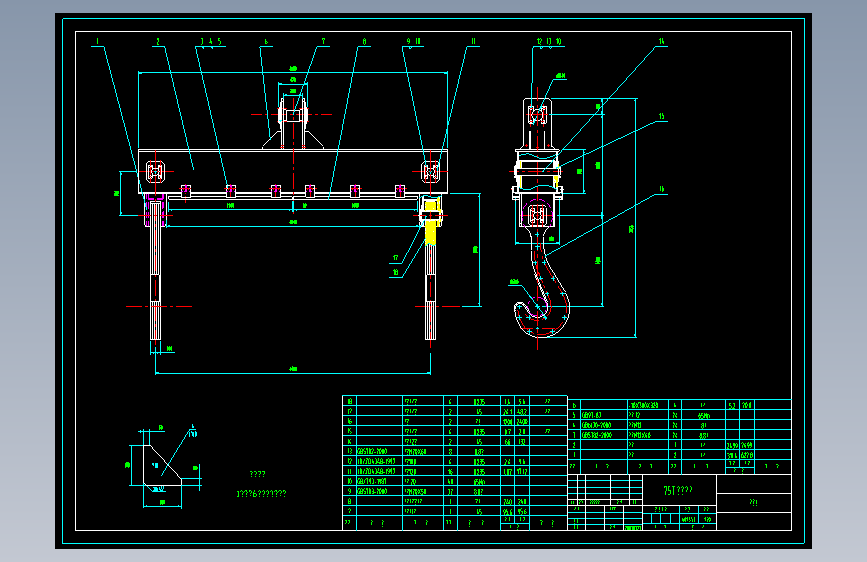Select part balloon label 18
The image size is (867, 562).
[x=395, y=272]
